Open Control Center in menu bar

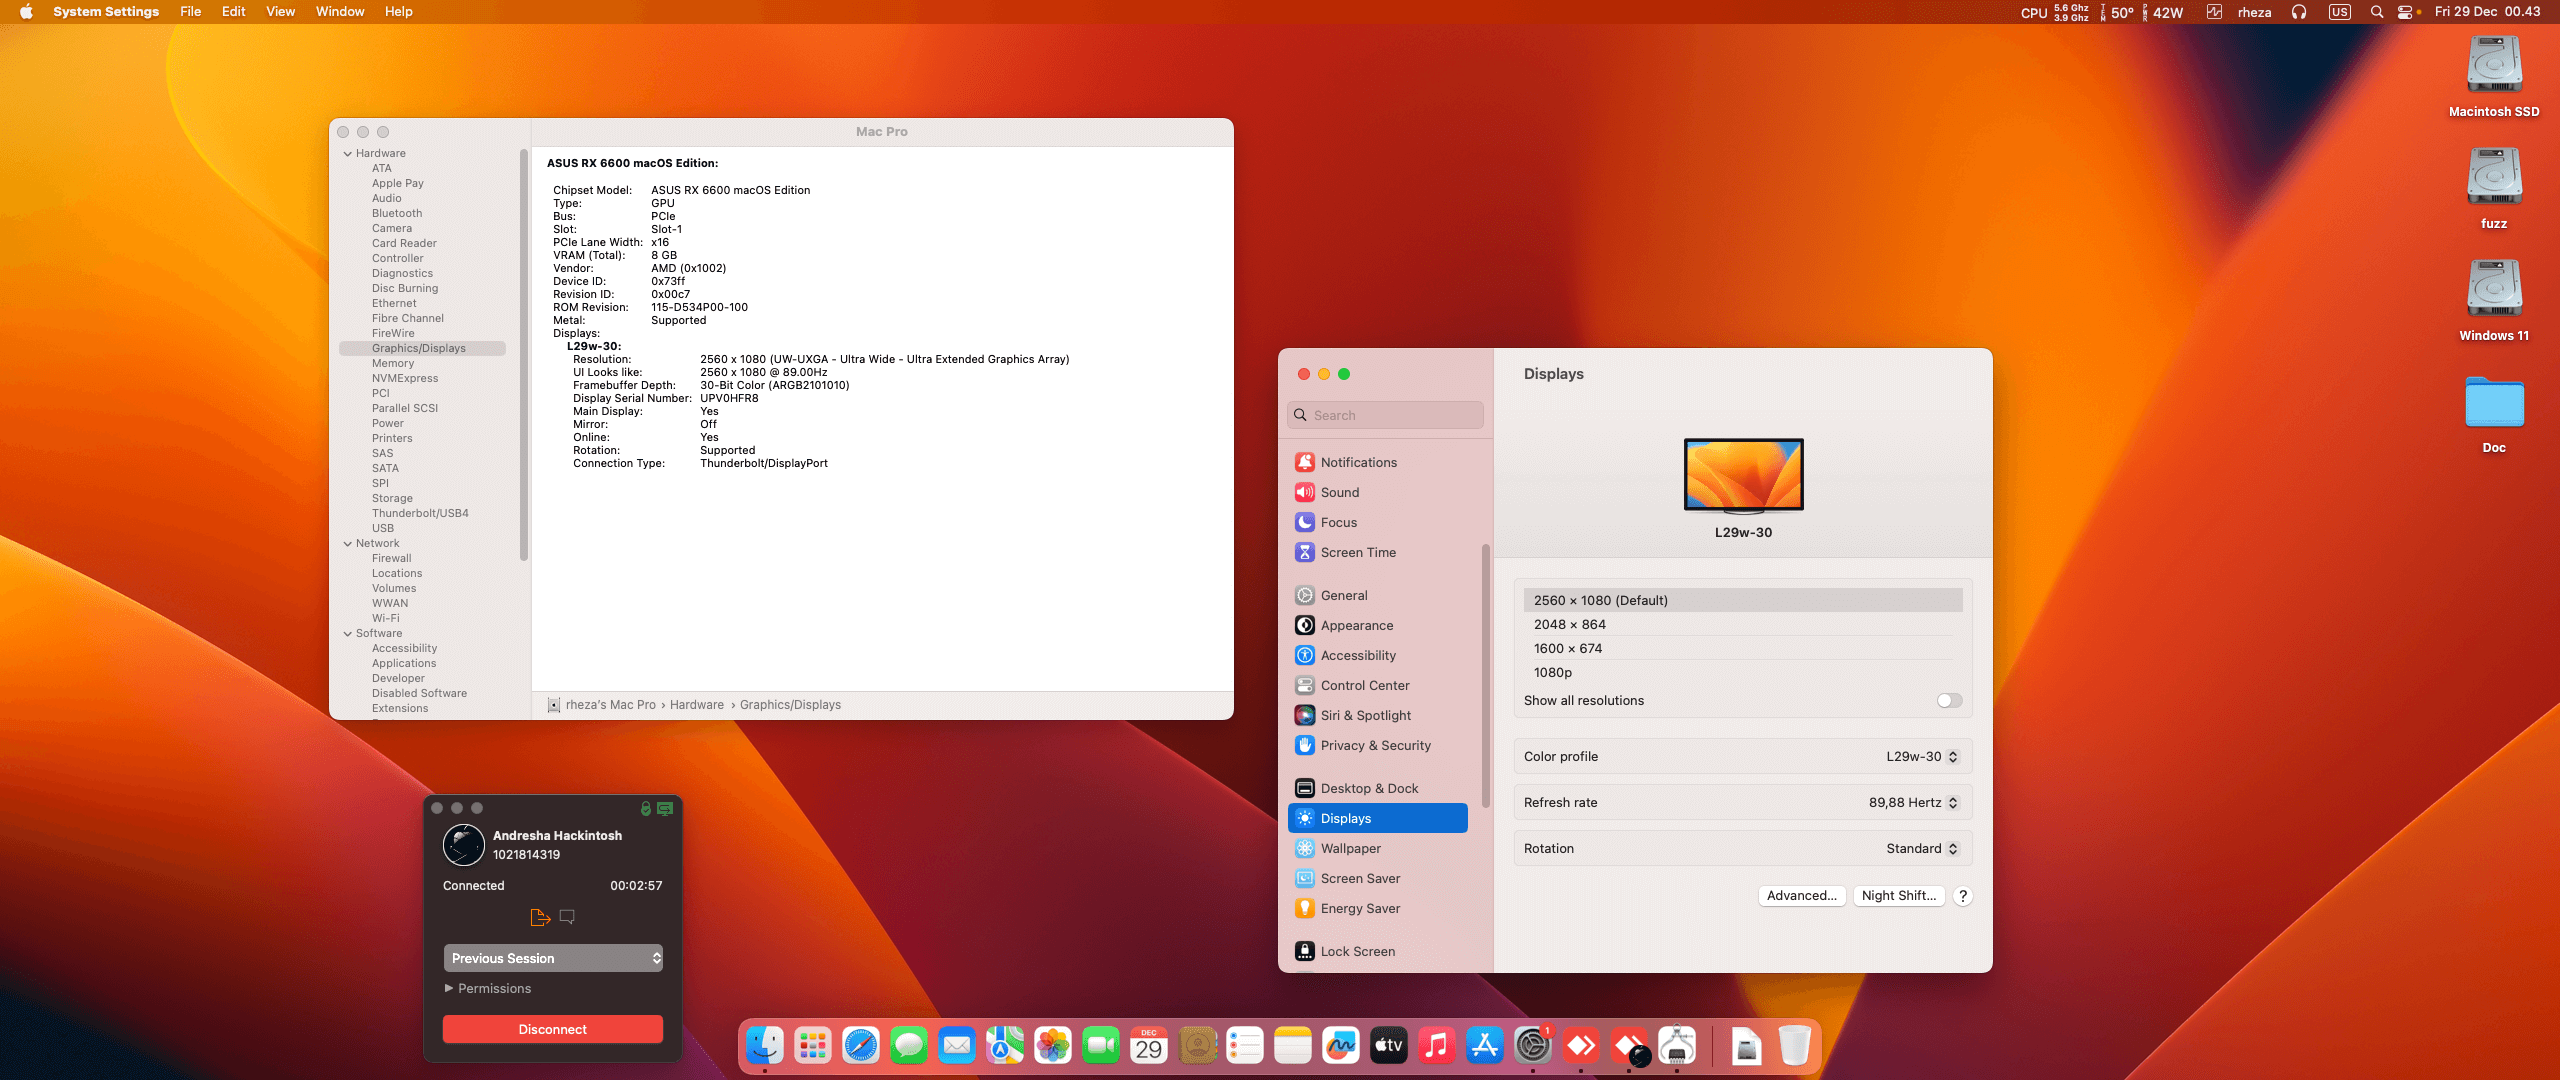click(2405, 12)
